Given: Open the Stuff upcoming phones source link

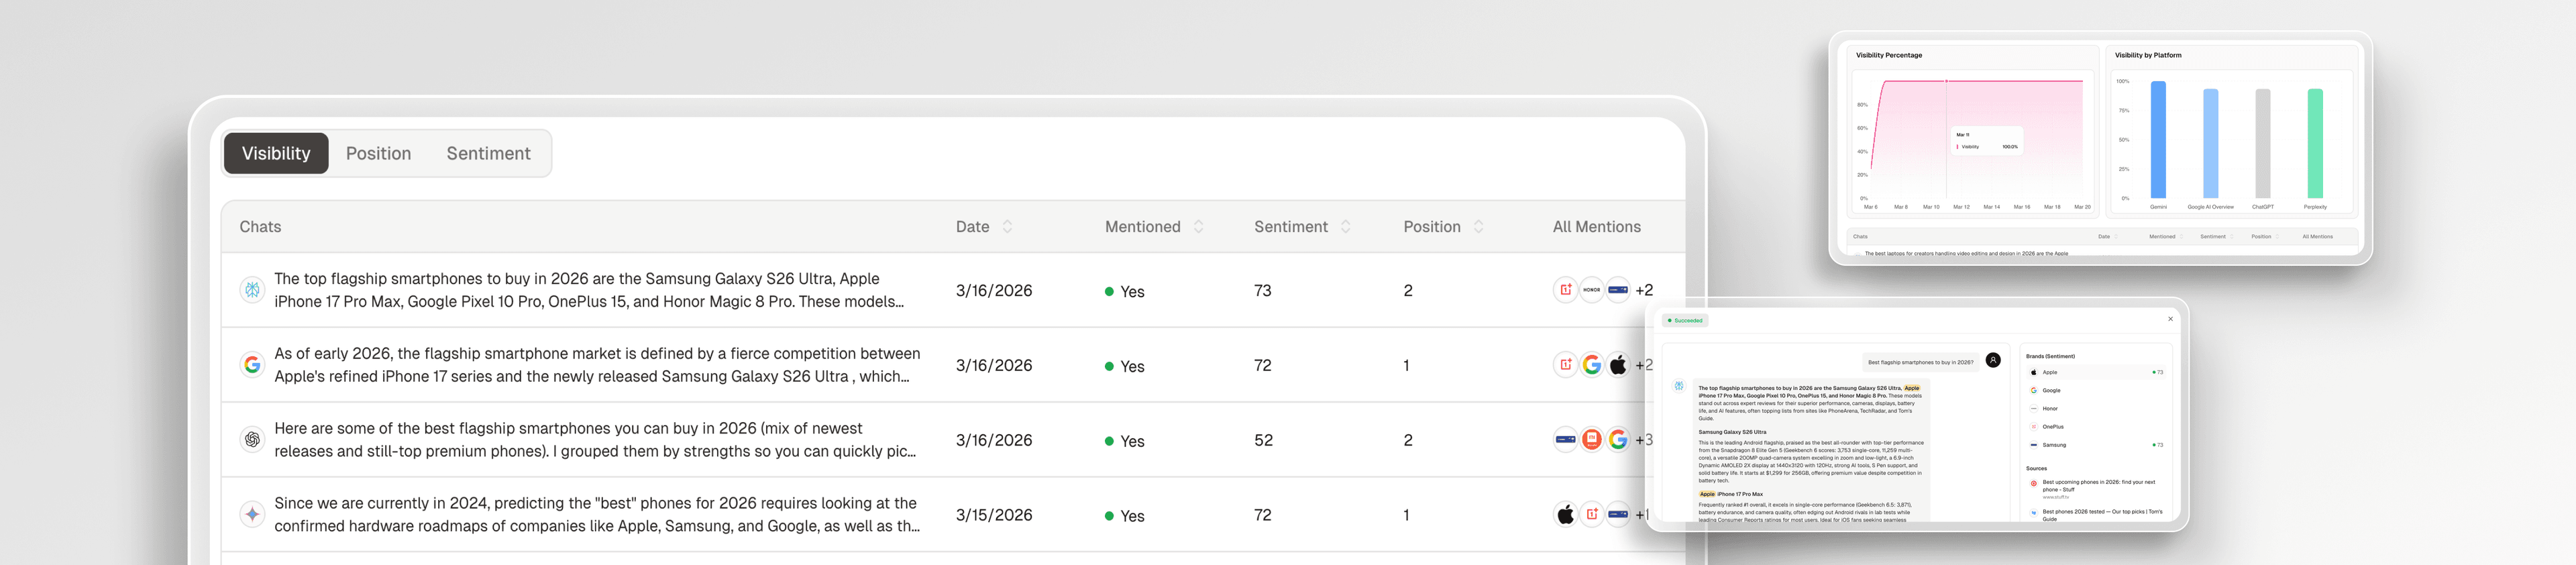Looking at the screenshot, I should coord(2098,485).
